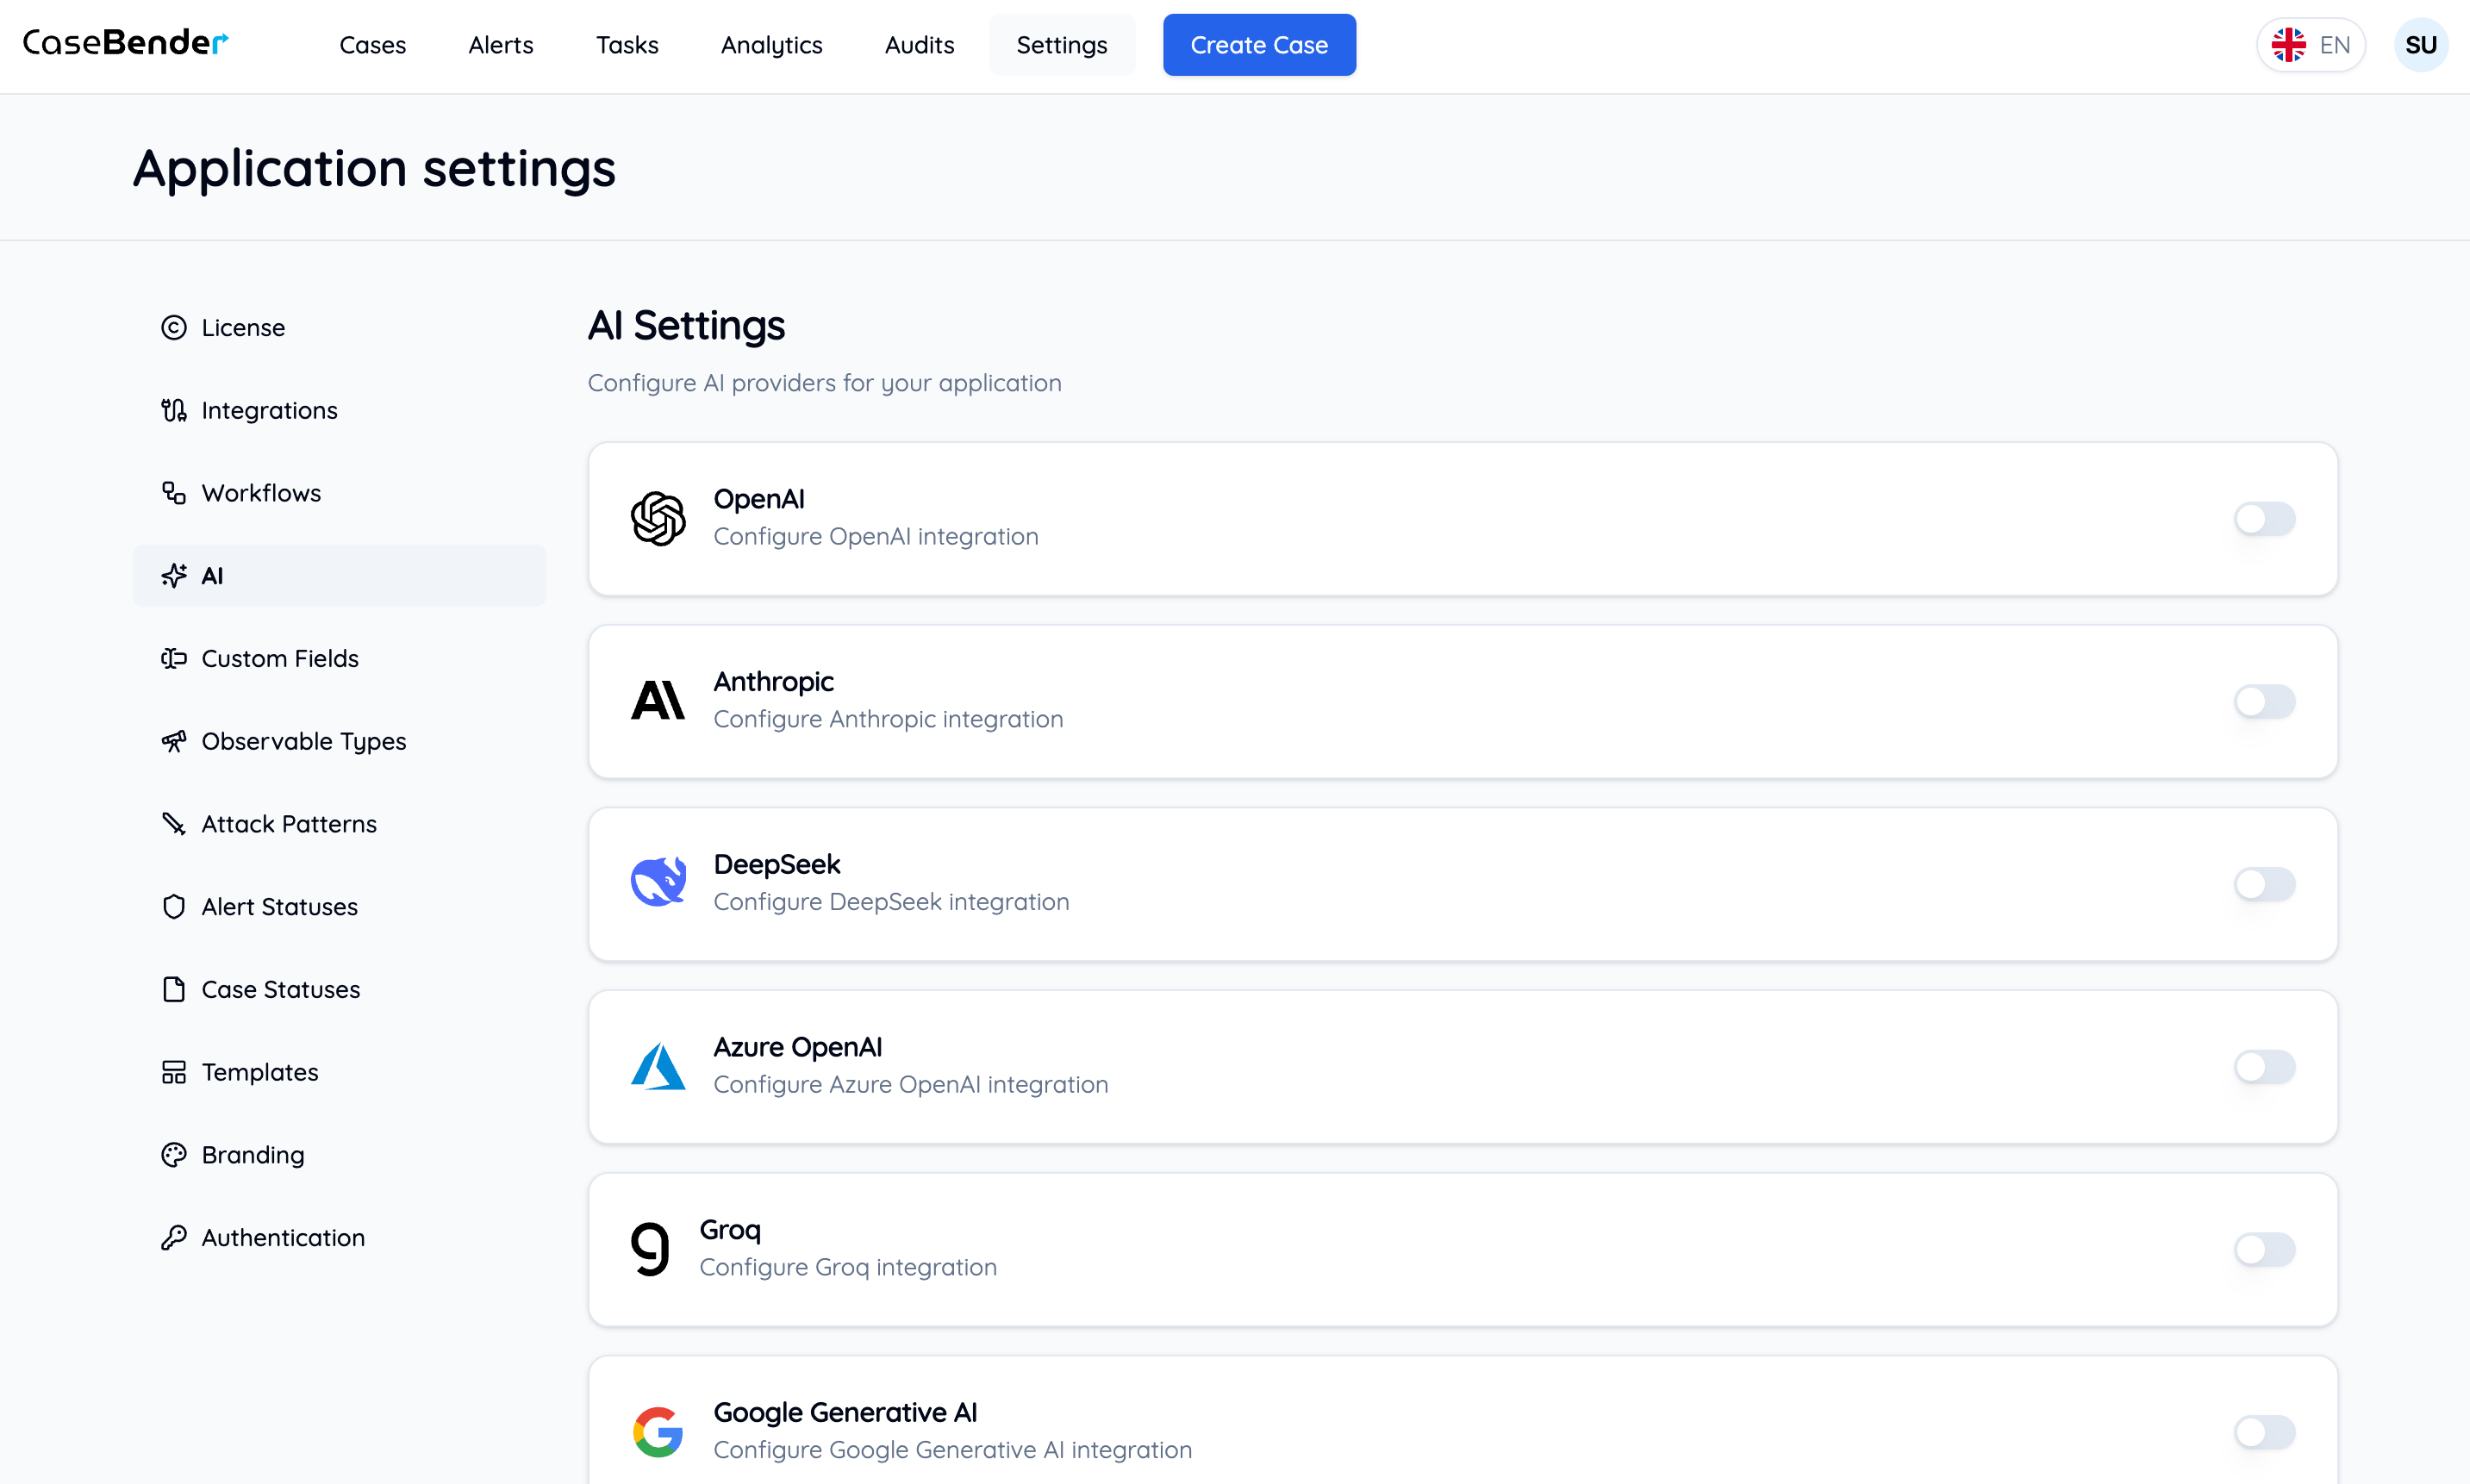Click the Alert Statuses shield icon

(173, 906)
